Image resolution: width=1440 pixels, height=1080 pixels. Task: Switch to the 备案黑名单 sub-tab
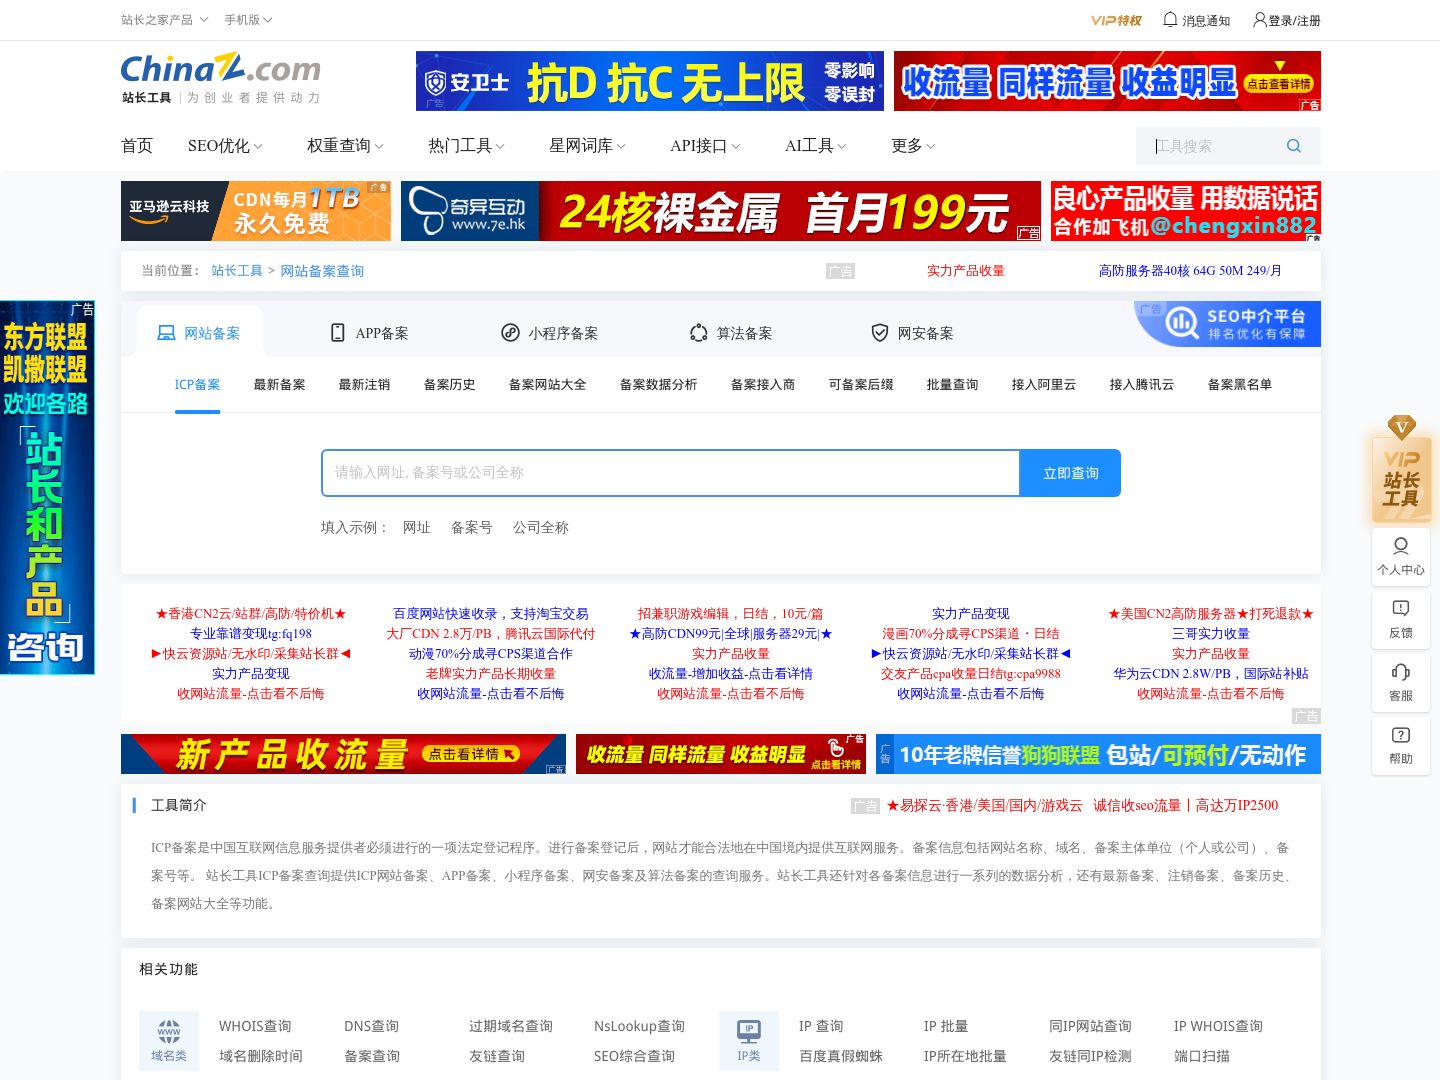click(1239, 385)
